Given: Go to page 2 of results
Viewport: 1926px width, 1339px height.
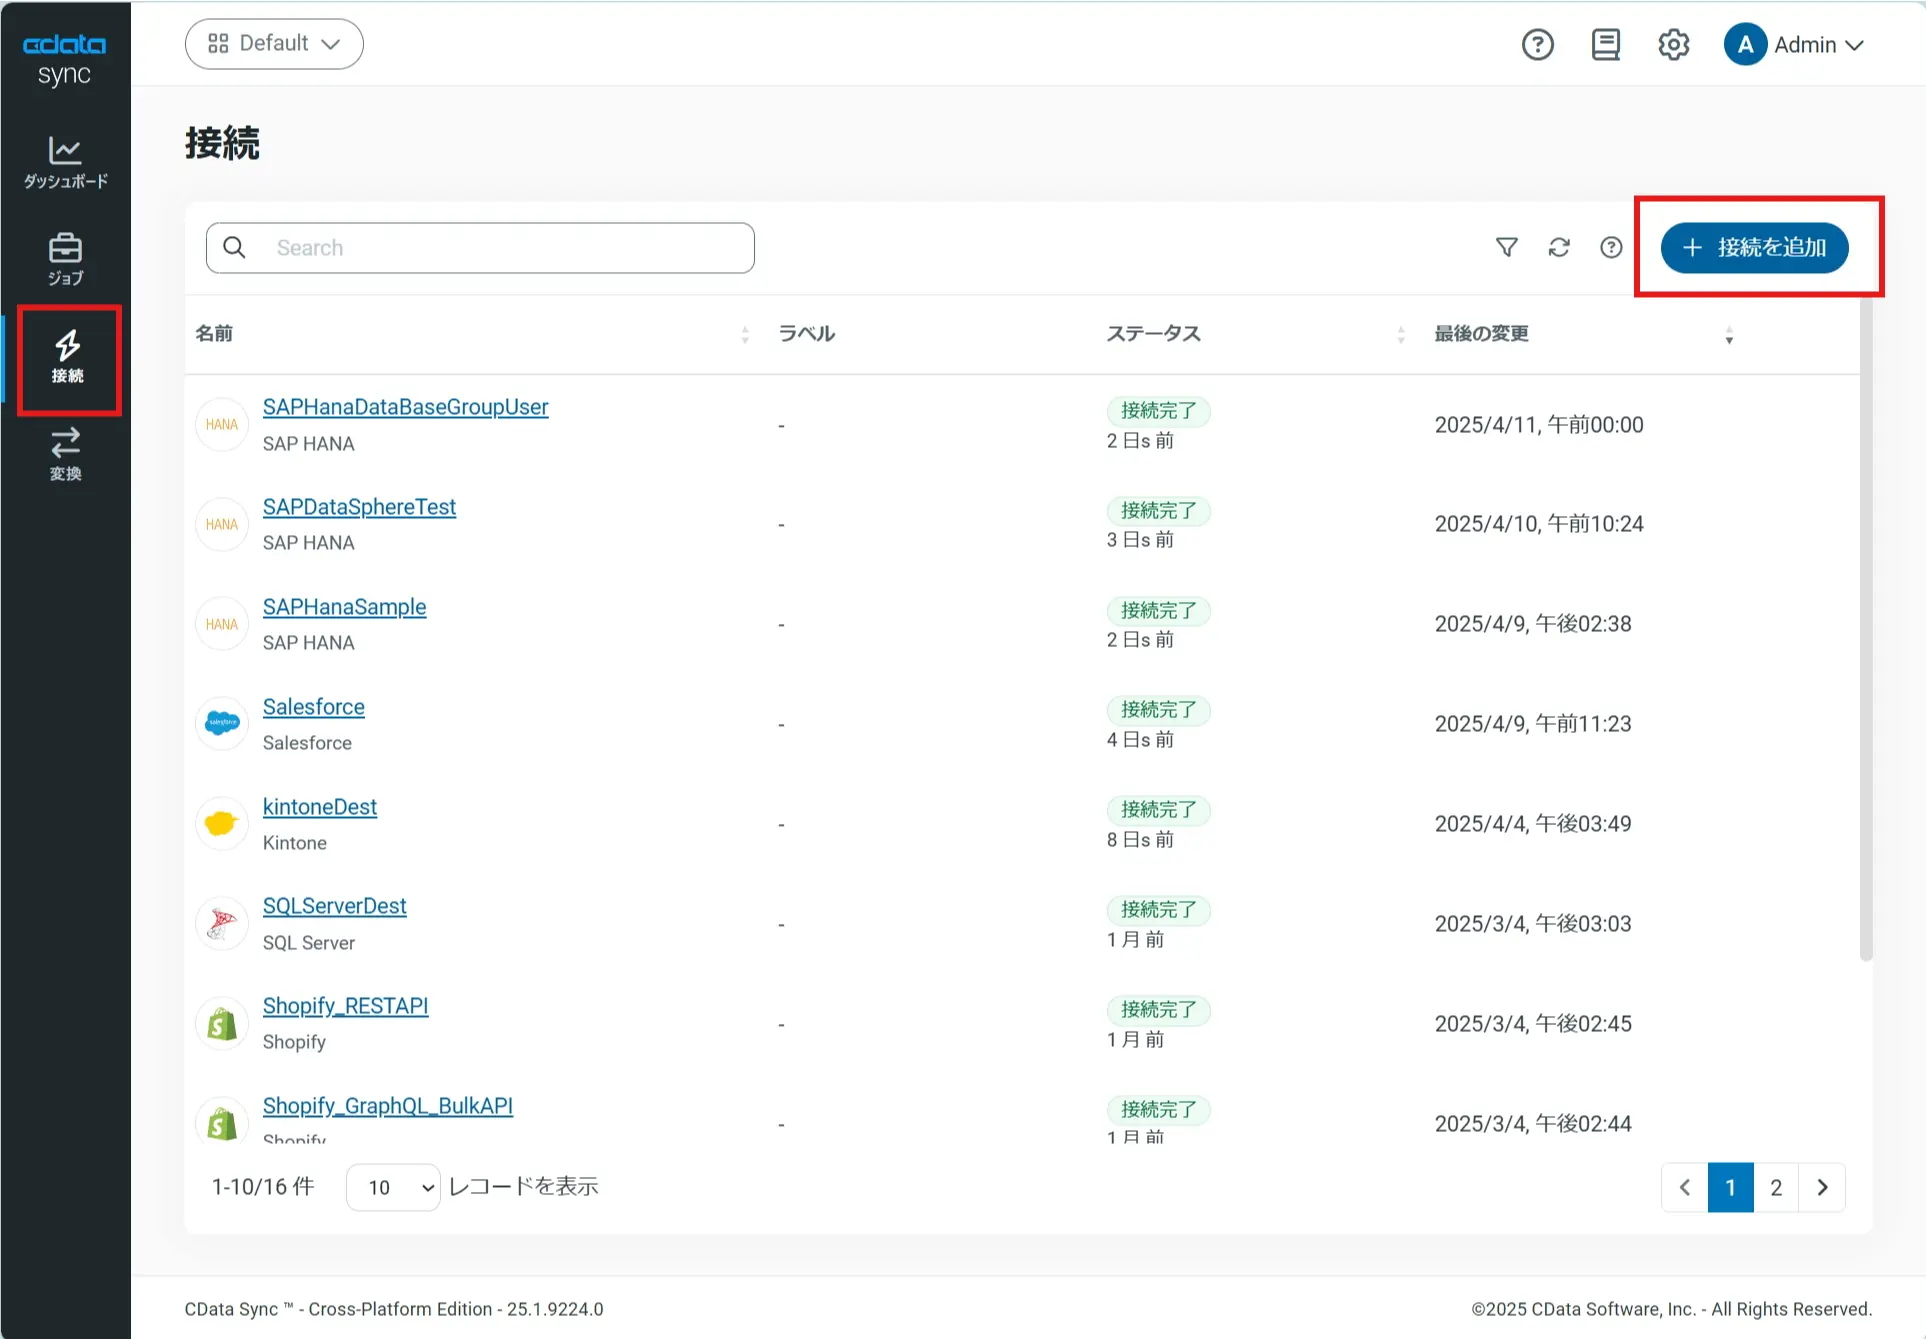Looking at the screenshot, I should (x=1775, y=1187).
